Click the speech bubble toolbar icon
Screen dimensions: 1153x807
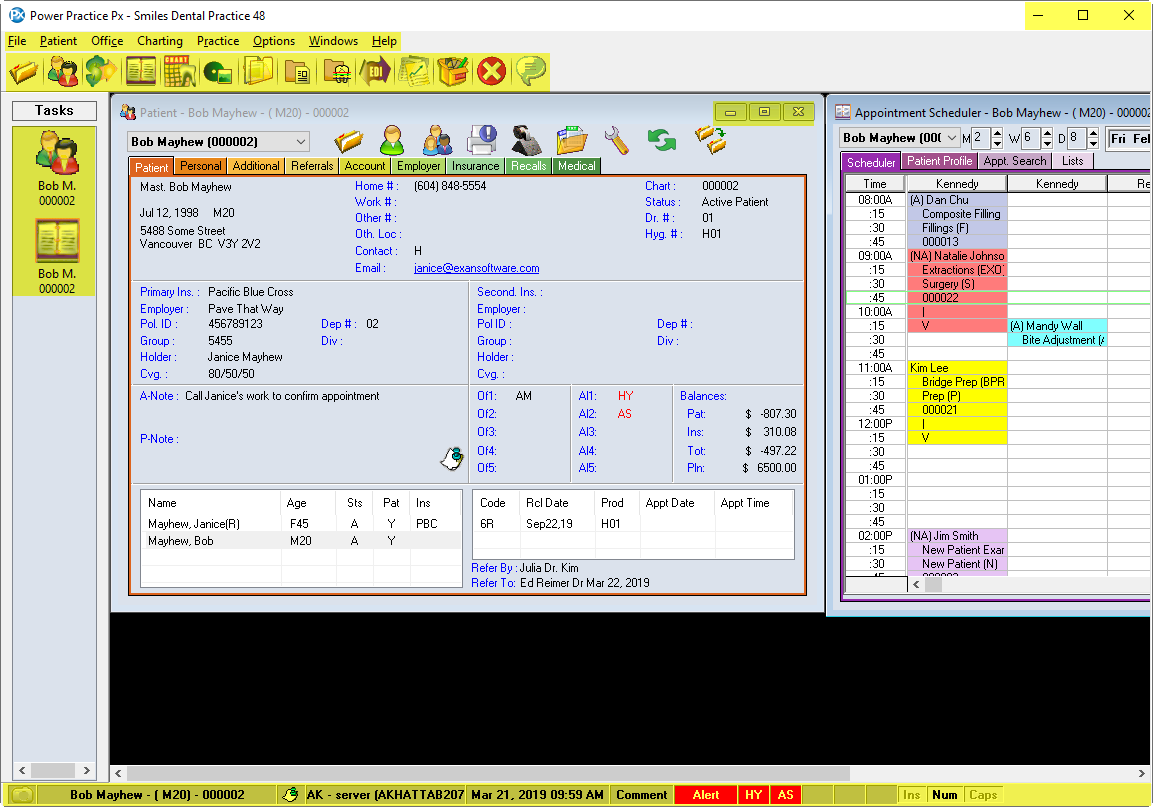click(x=530, y=72)
